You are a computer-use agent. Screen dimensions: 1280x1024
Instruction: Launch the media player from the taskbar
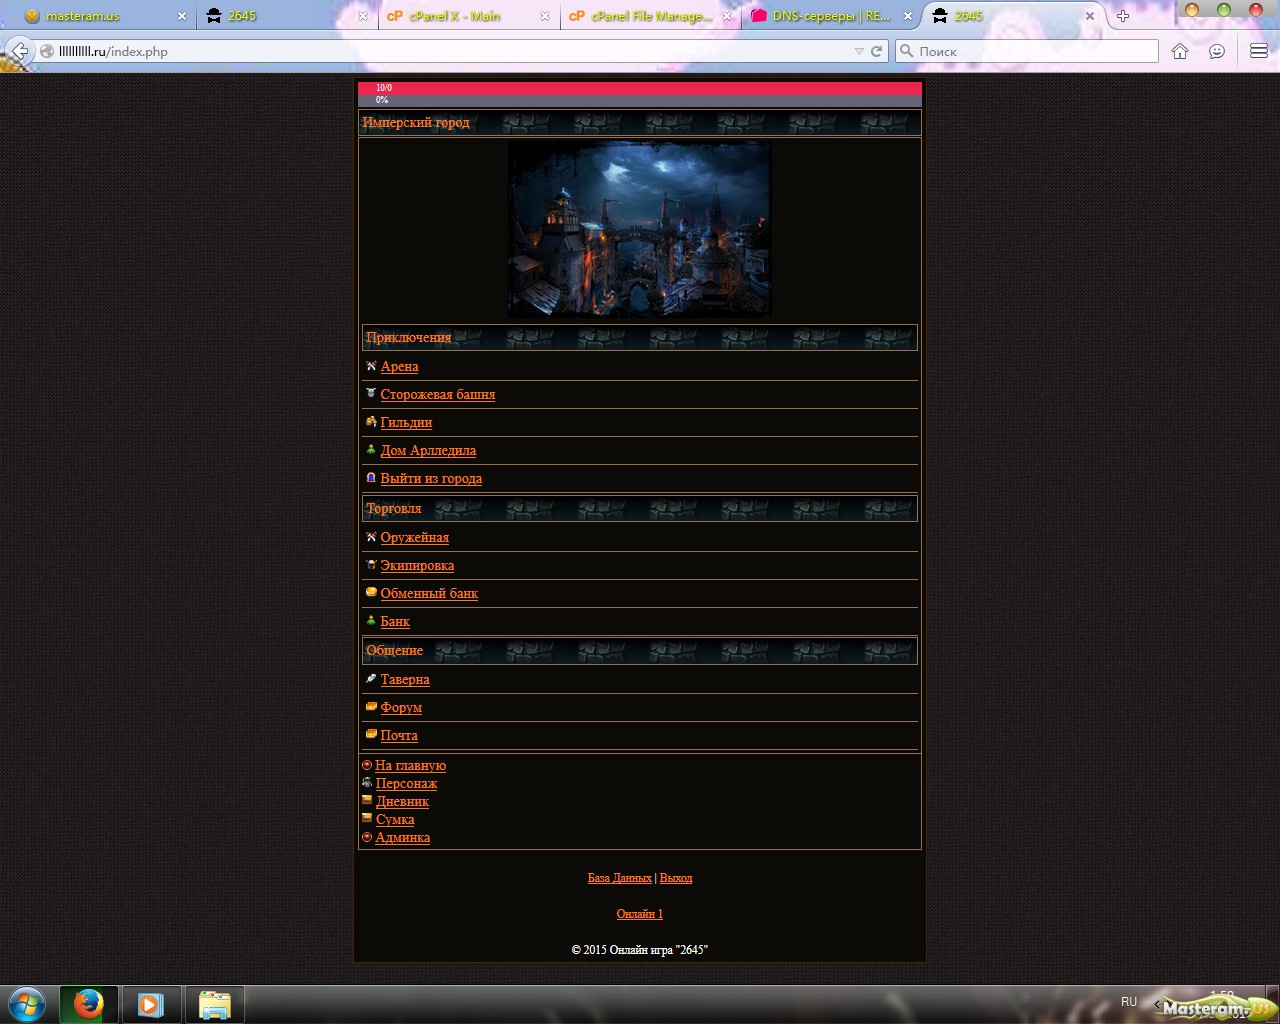[x=151, y=1004]
